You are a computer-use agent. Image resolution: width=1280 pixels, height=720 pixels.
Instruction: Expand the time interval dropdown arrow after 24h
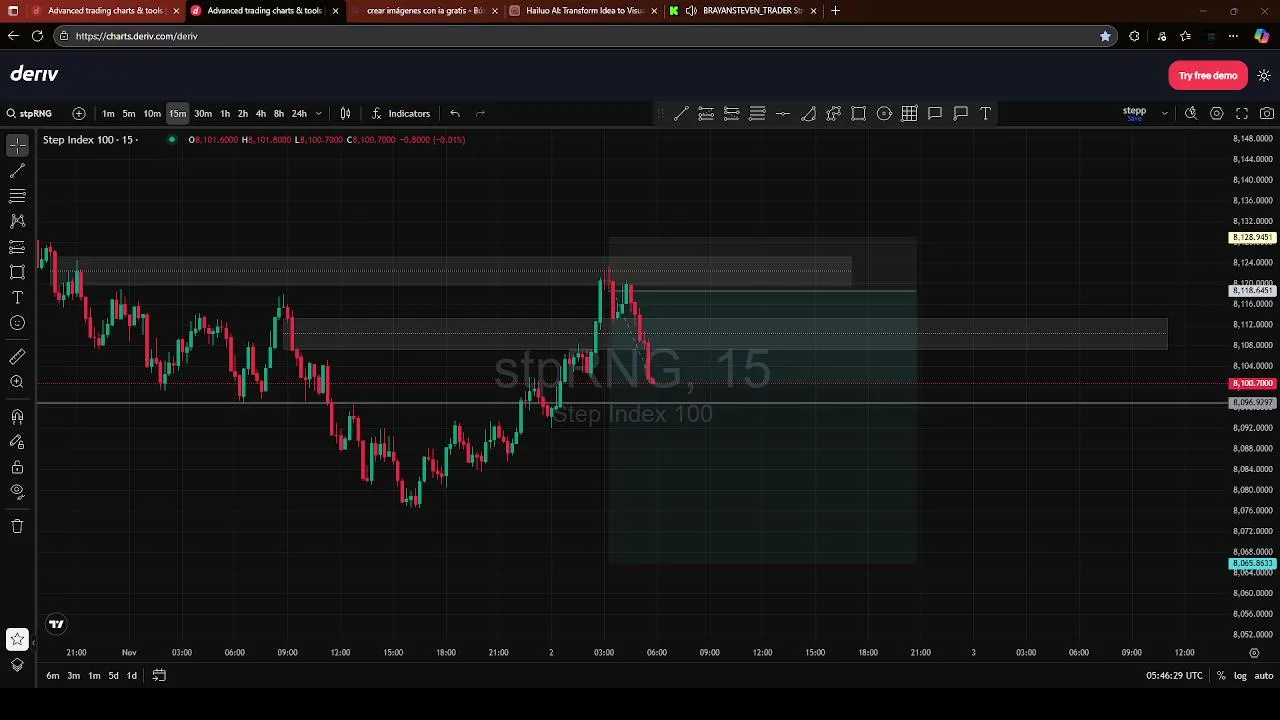click(x=319, y=113)
